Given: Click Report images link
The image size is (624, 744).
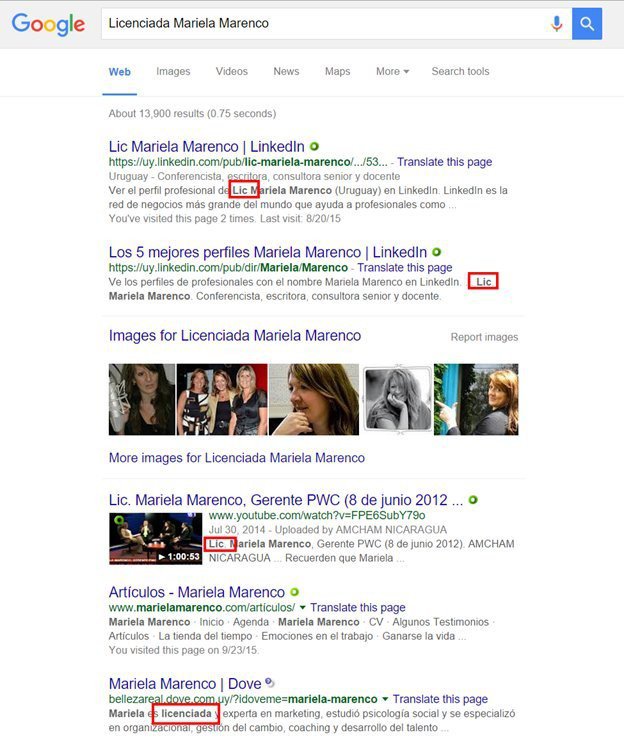Looking at the screenshot, I should 484,337.
